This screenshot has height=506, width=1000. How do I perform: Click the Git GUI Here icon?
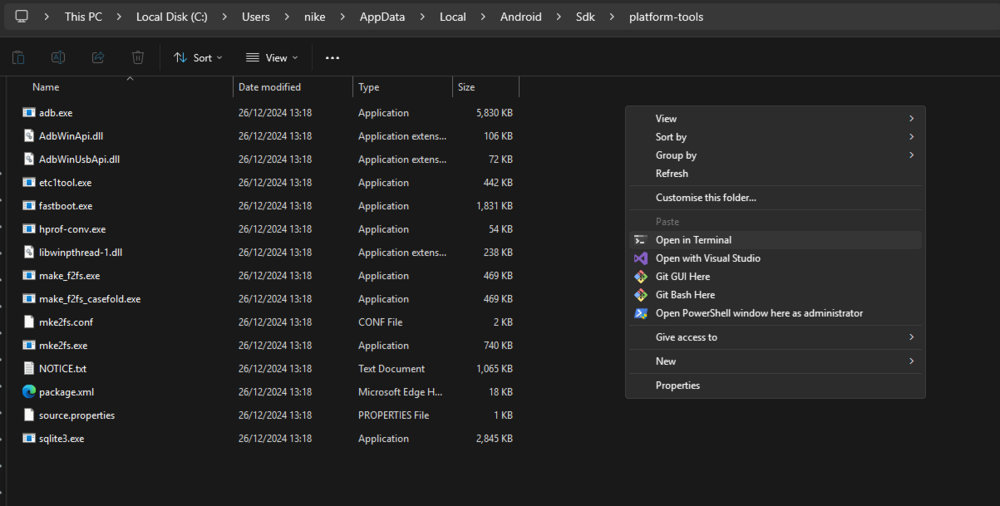coord(641,277)
